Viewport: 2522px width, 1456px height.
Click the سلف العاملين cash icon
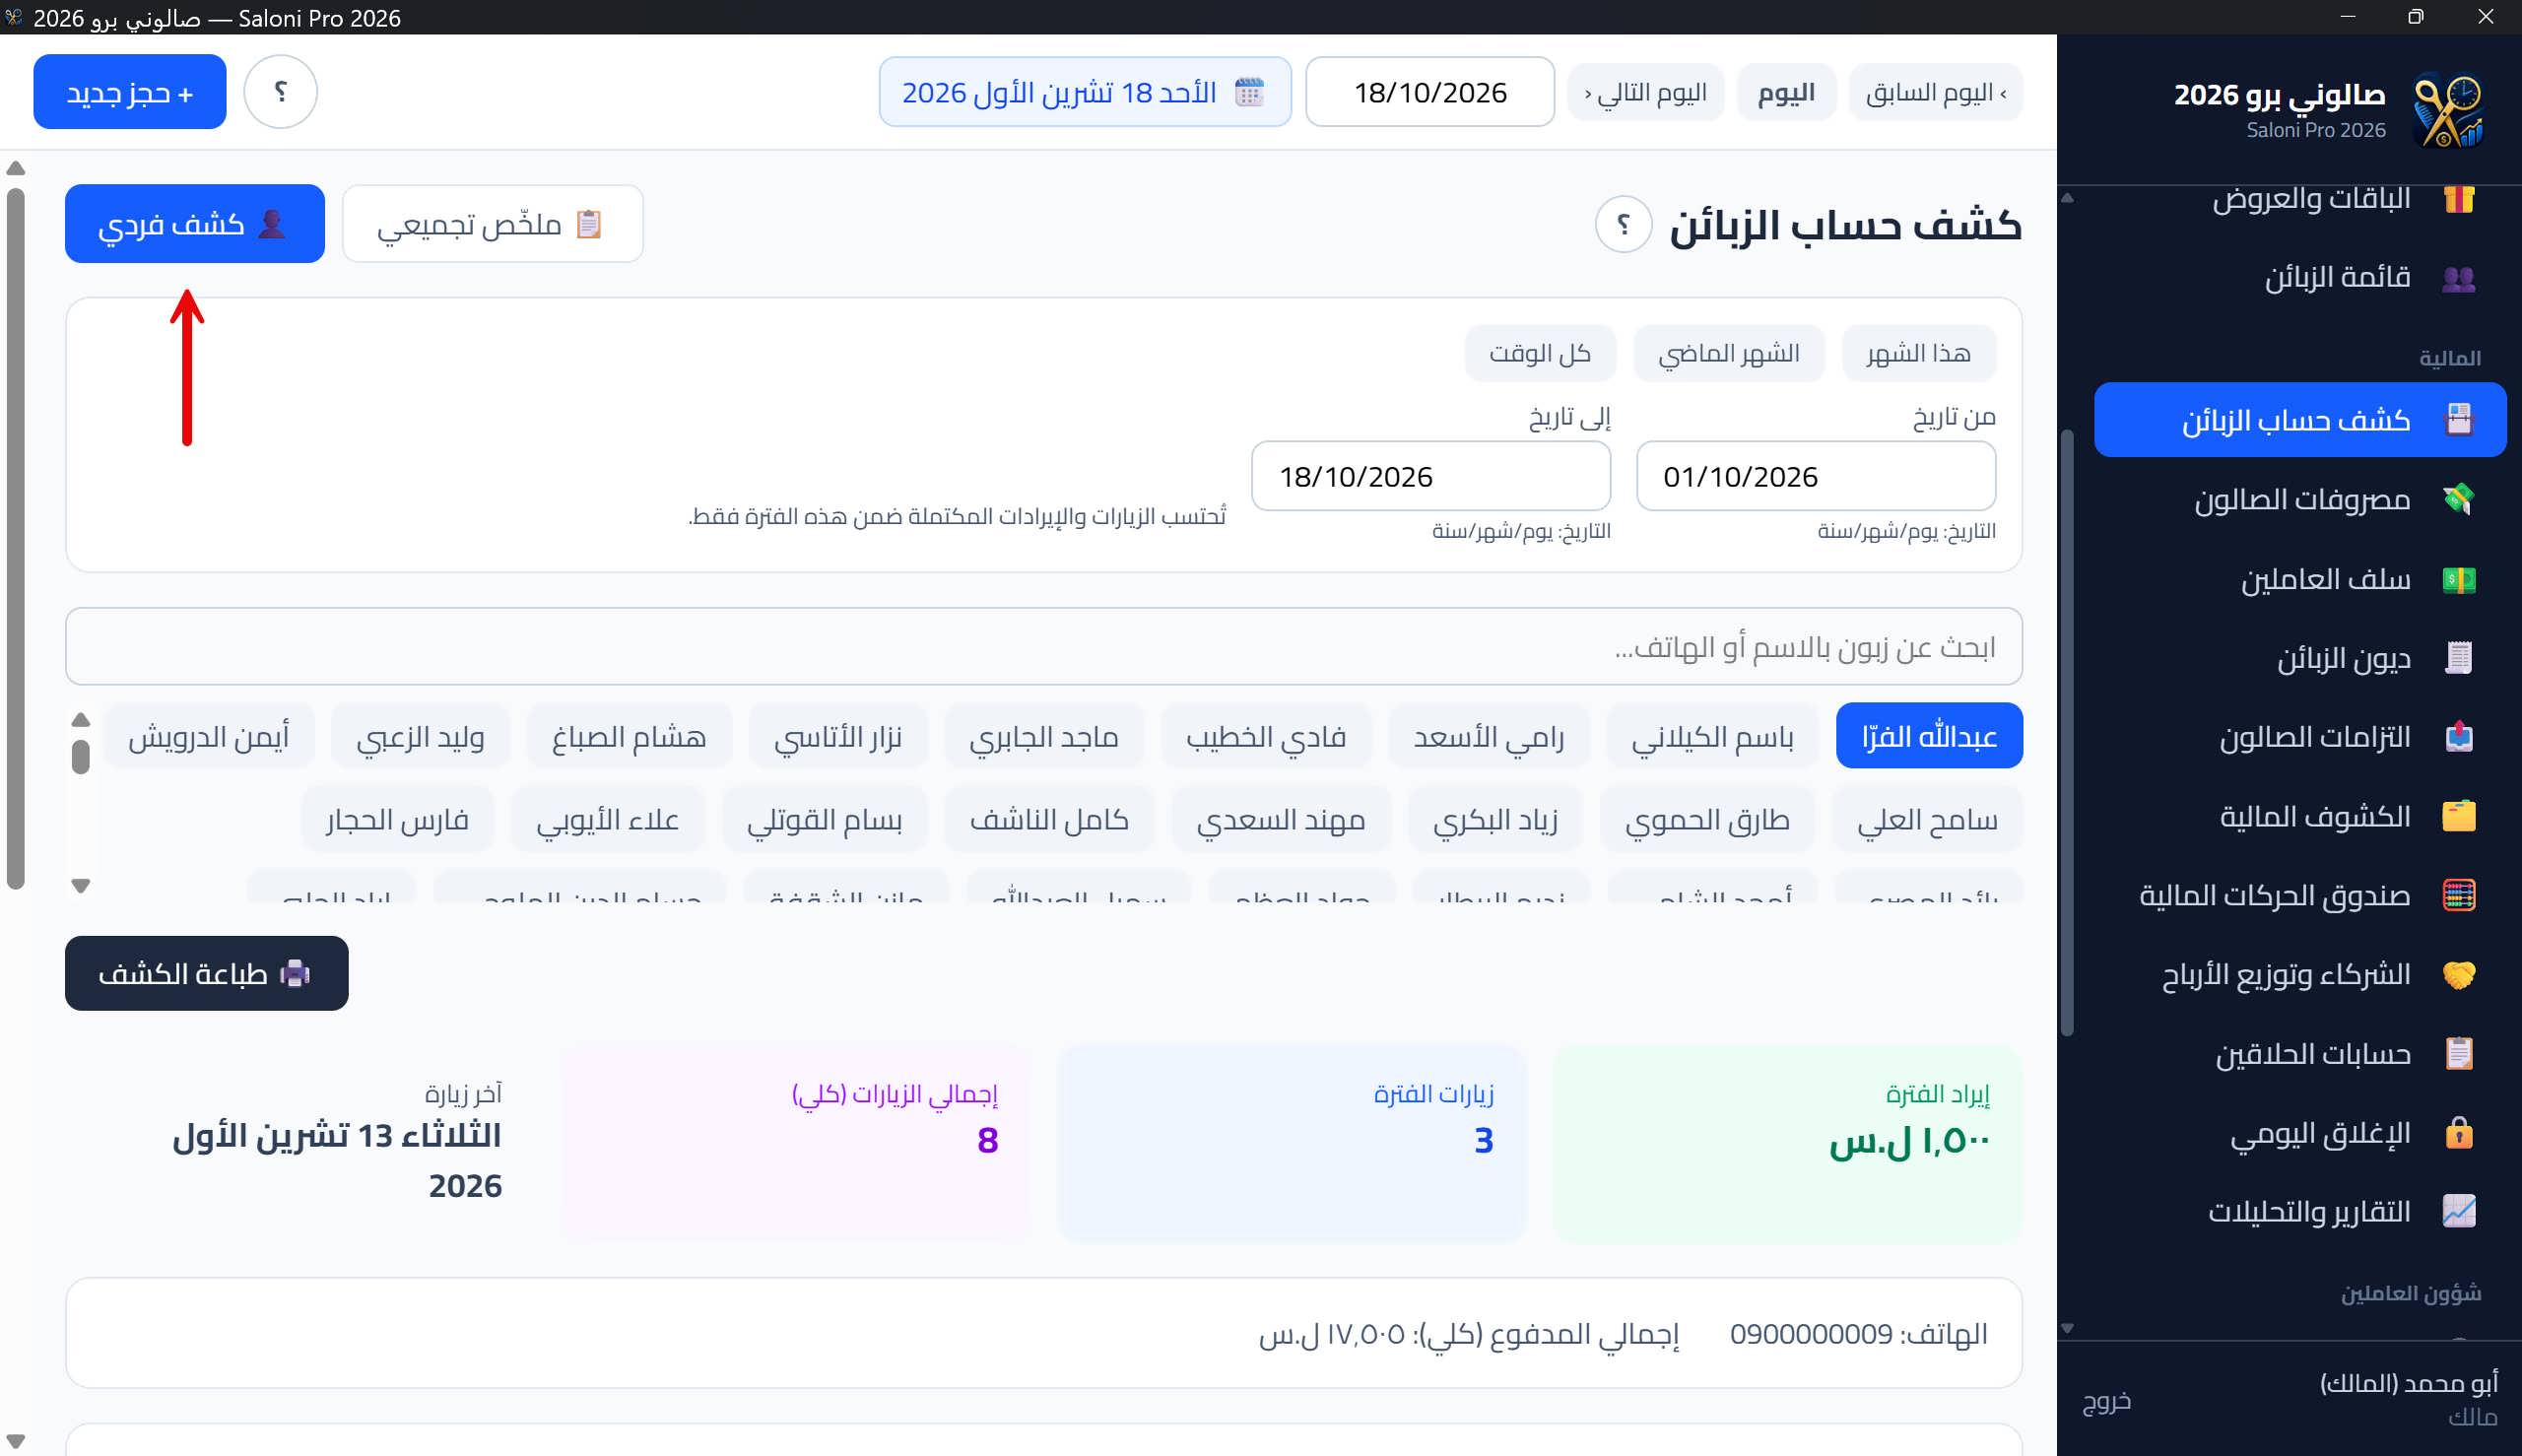click(2458, 579)
